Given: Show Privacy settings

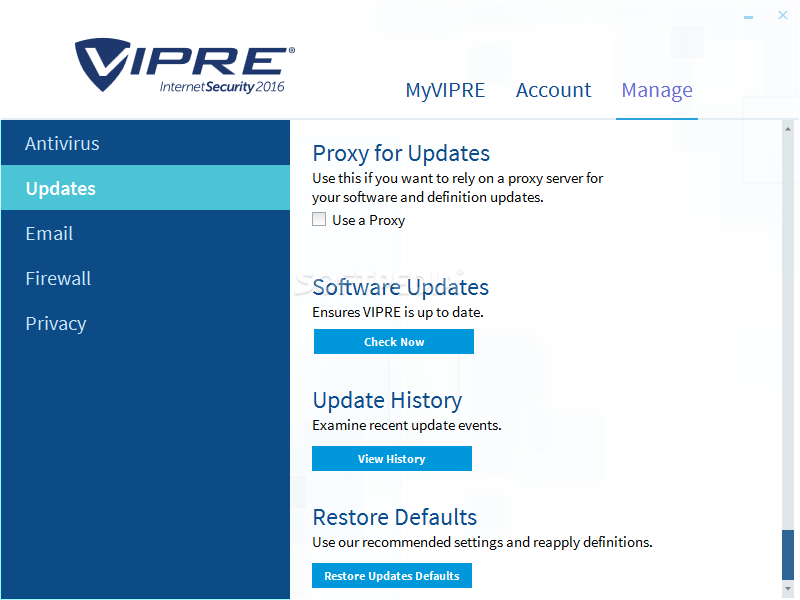Looking at the screenshot, I should tap(145, 323).
